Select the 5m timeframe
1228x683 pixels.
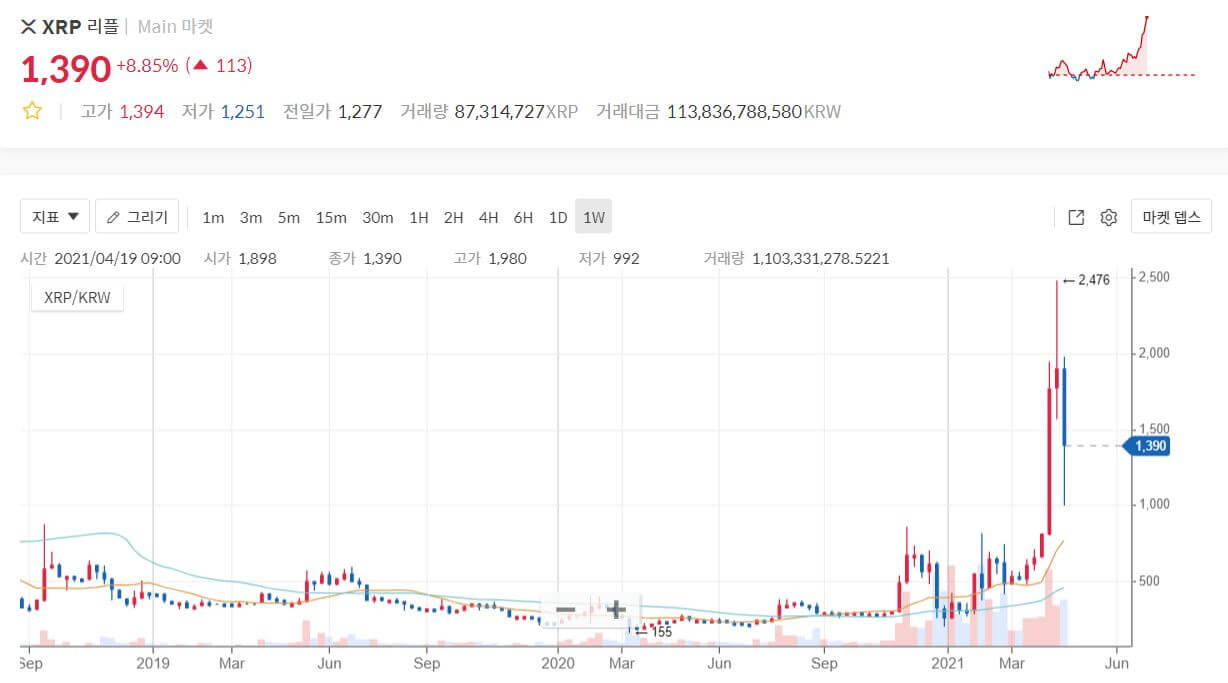pyautogui.click(x=289, y=217)
